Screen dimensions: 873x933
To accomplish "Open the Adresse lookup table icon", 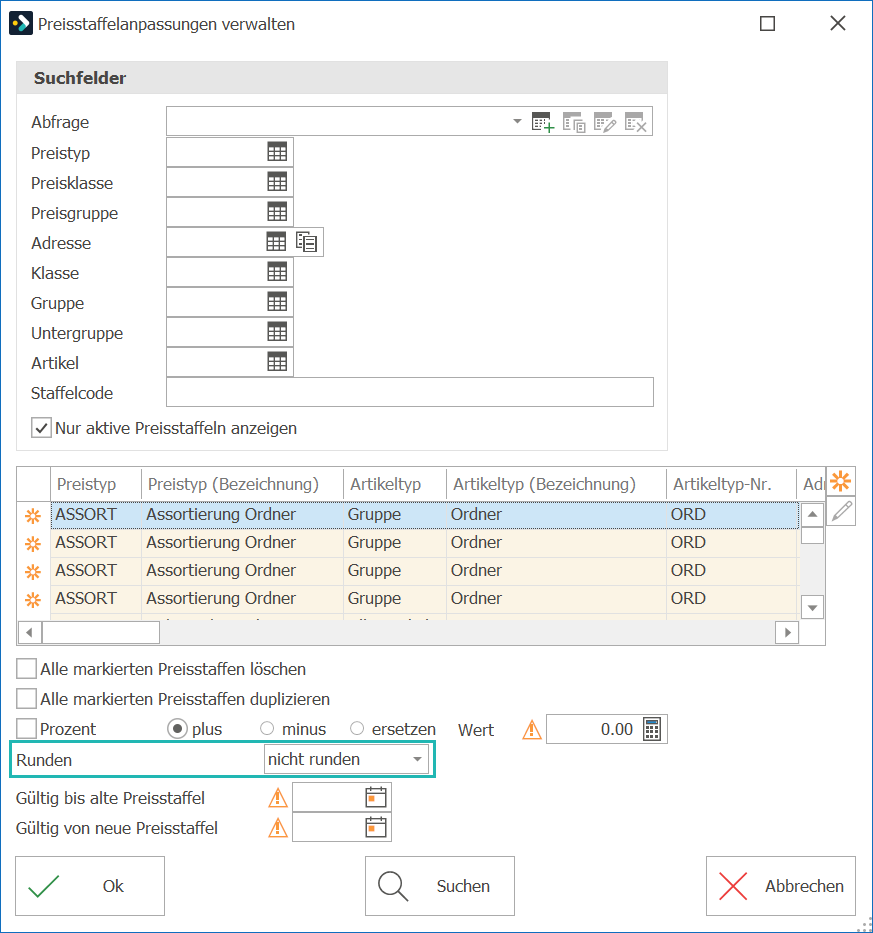I will [x=276, y=242].
